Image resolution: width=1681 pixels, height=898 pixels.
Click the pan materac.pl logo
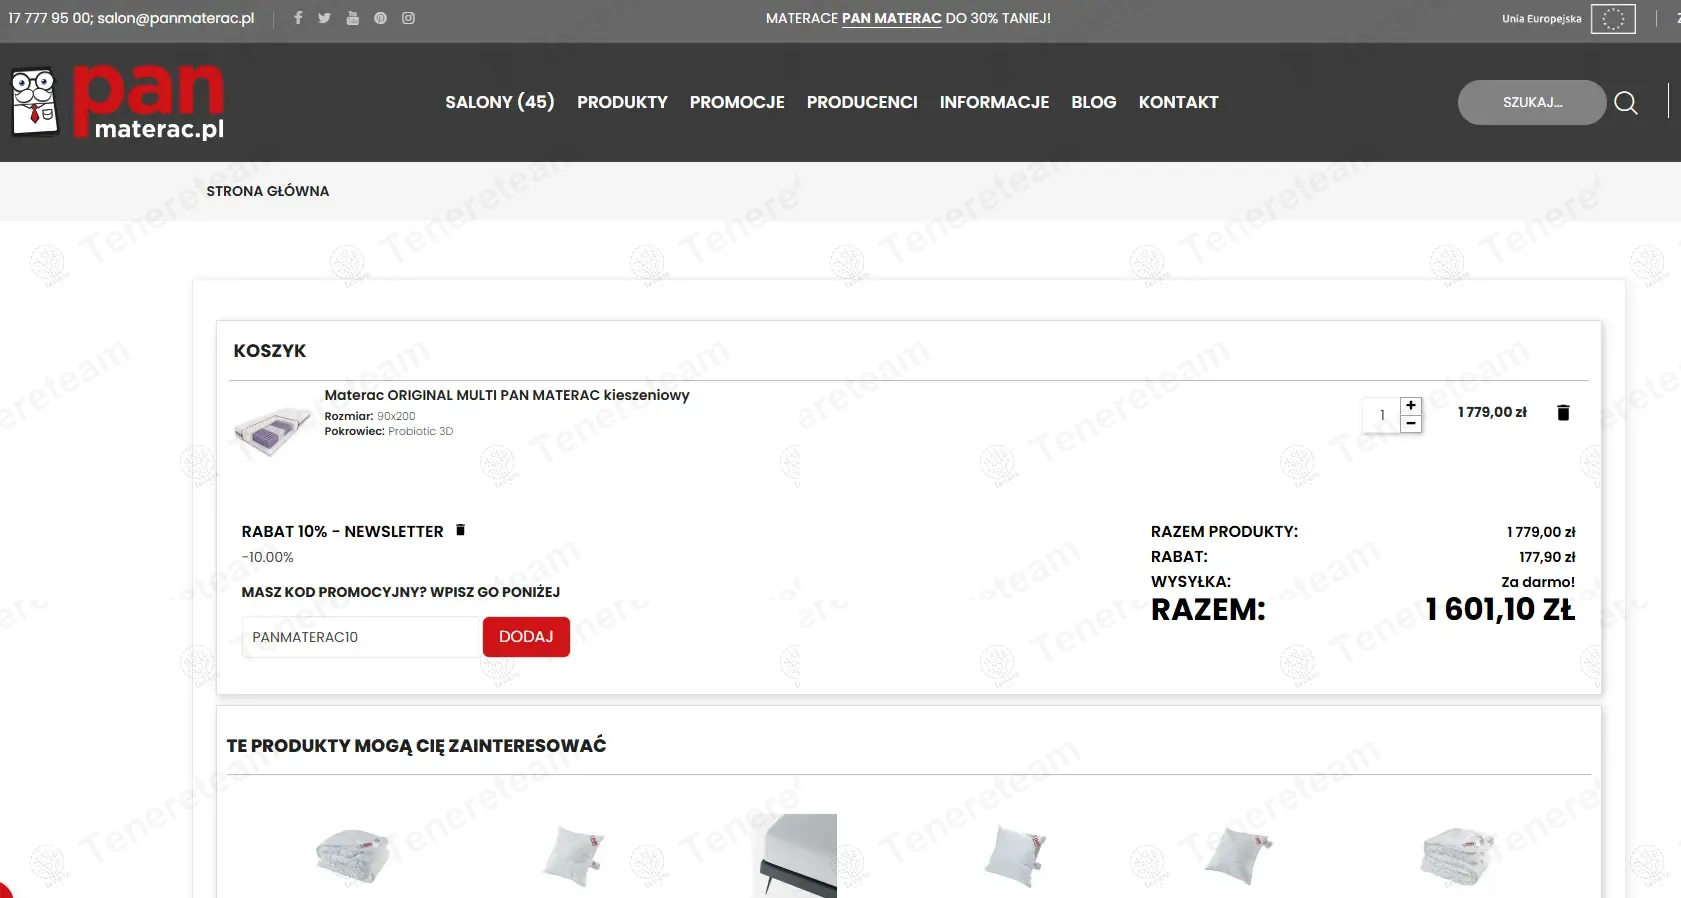[118, 102]
